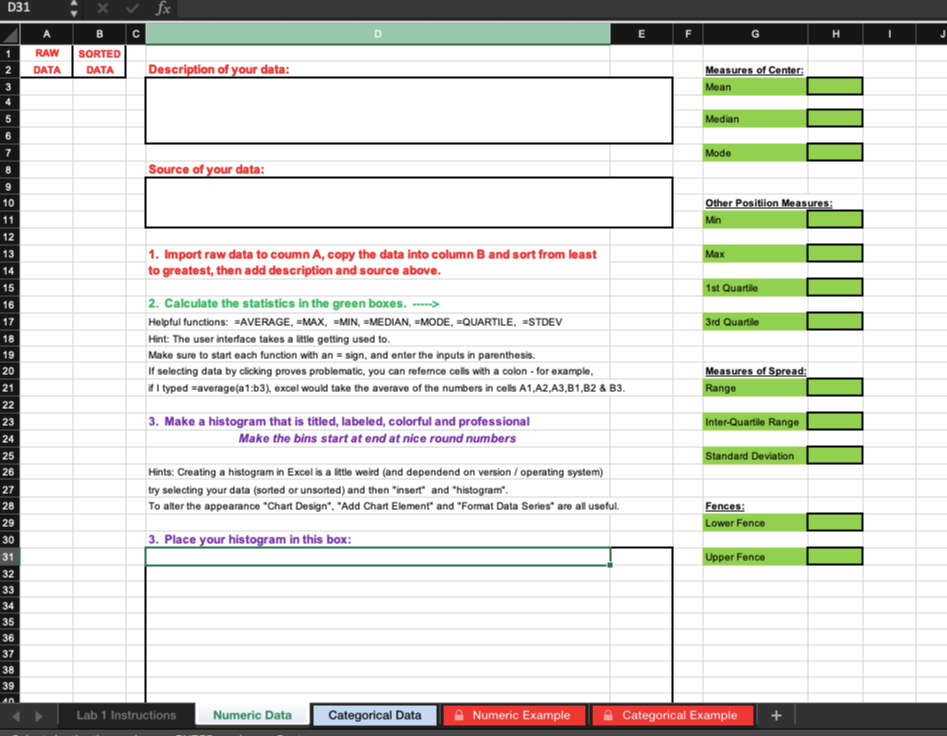
Task: Click the Description of your data box
Action: click(x=409, y=110)
